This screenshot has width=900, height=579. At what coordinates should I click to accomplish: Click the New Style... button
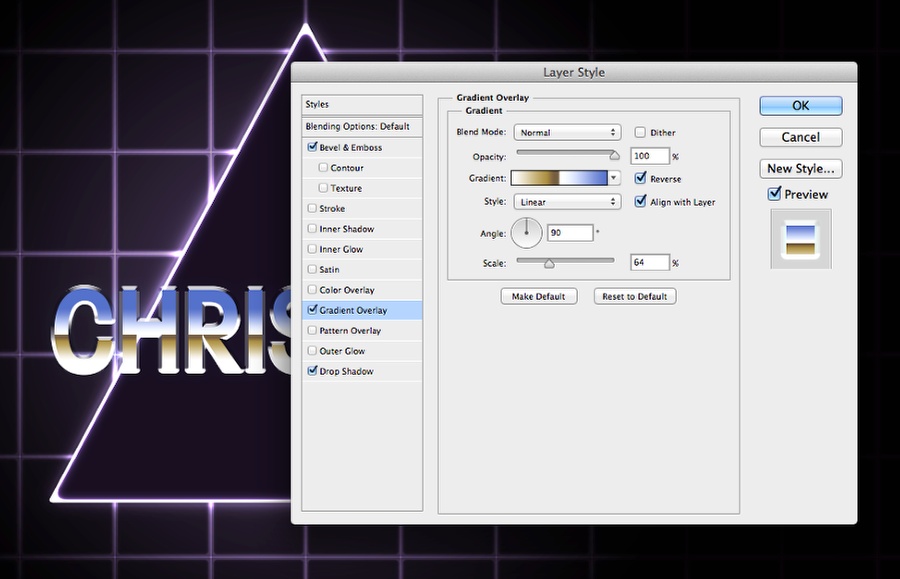tap(801, 169)
